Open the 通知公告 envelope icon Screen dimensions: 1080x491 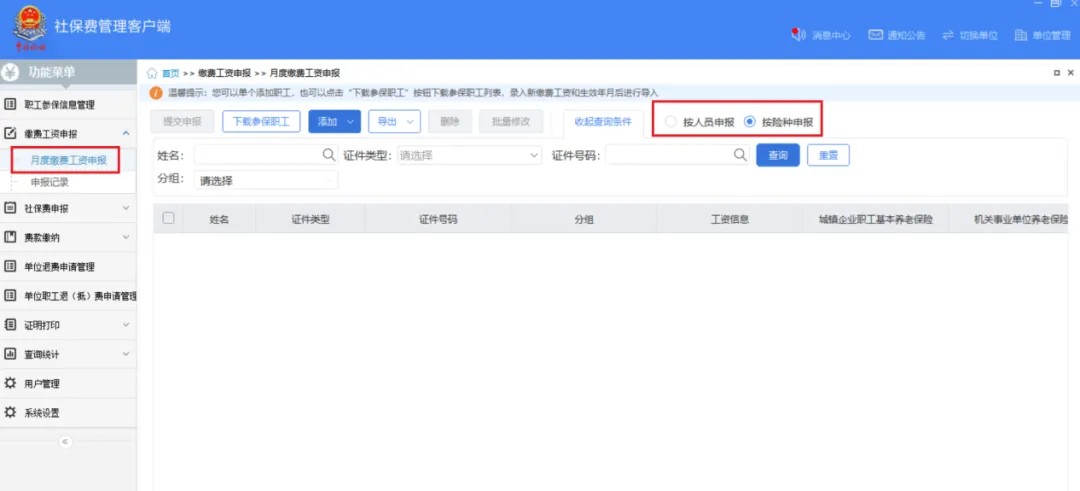(875, 35)
